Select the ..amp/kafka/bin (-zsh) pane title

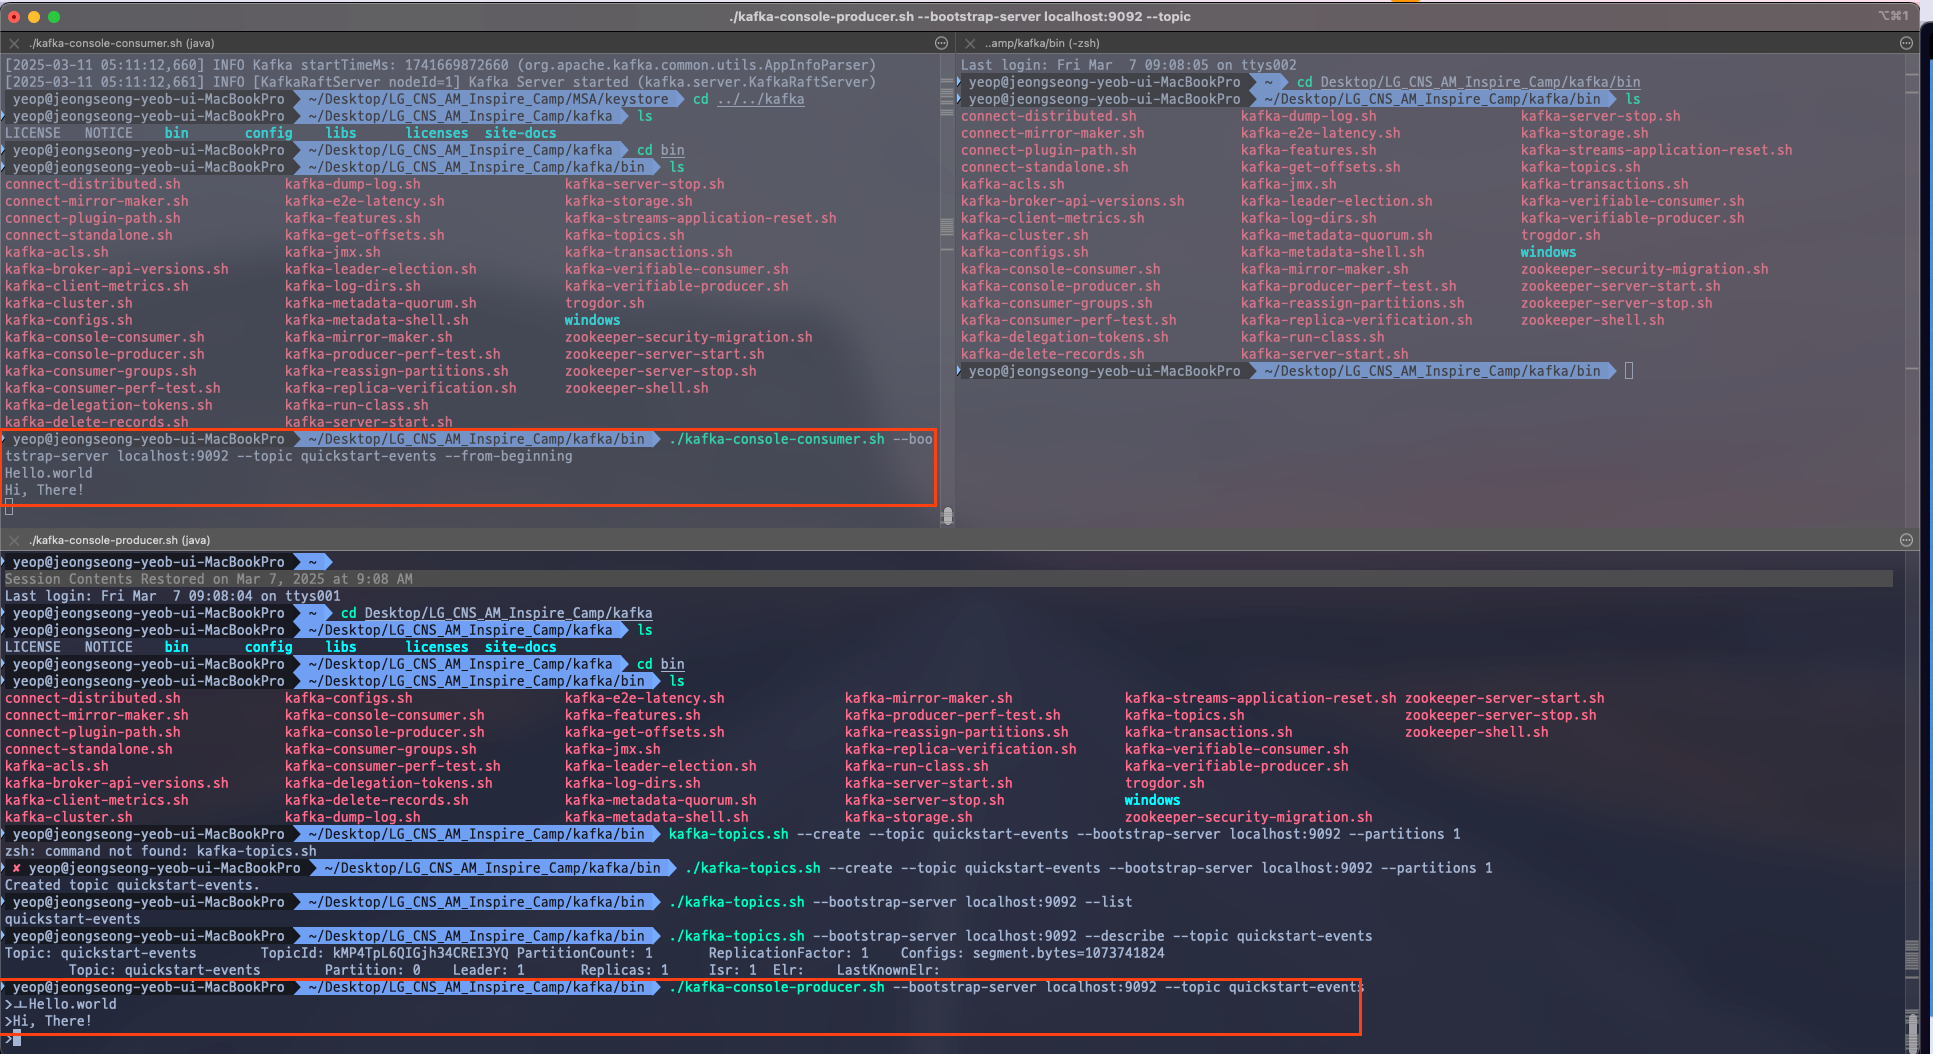pos(1042,43)
